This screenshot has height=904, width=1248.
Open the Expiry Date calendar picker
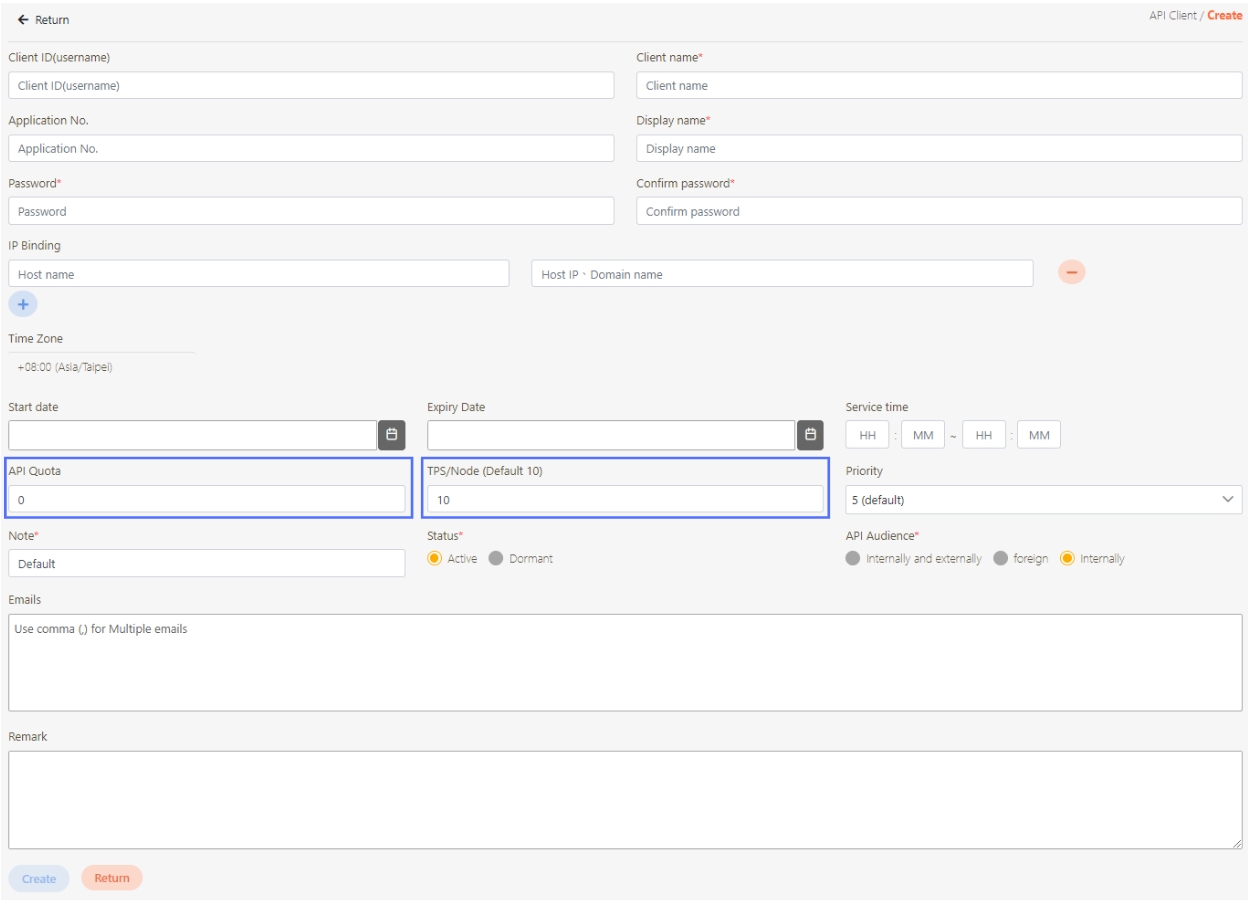tap(811, 435)
